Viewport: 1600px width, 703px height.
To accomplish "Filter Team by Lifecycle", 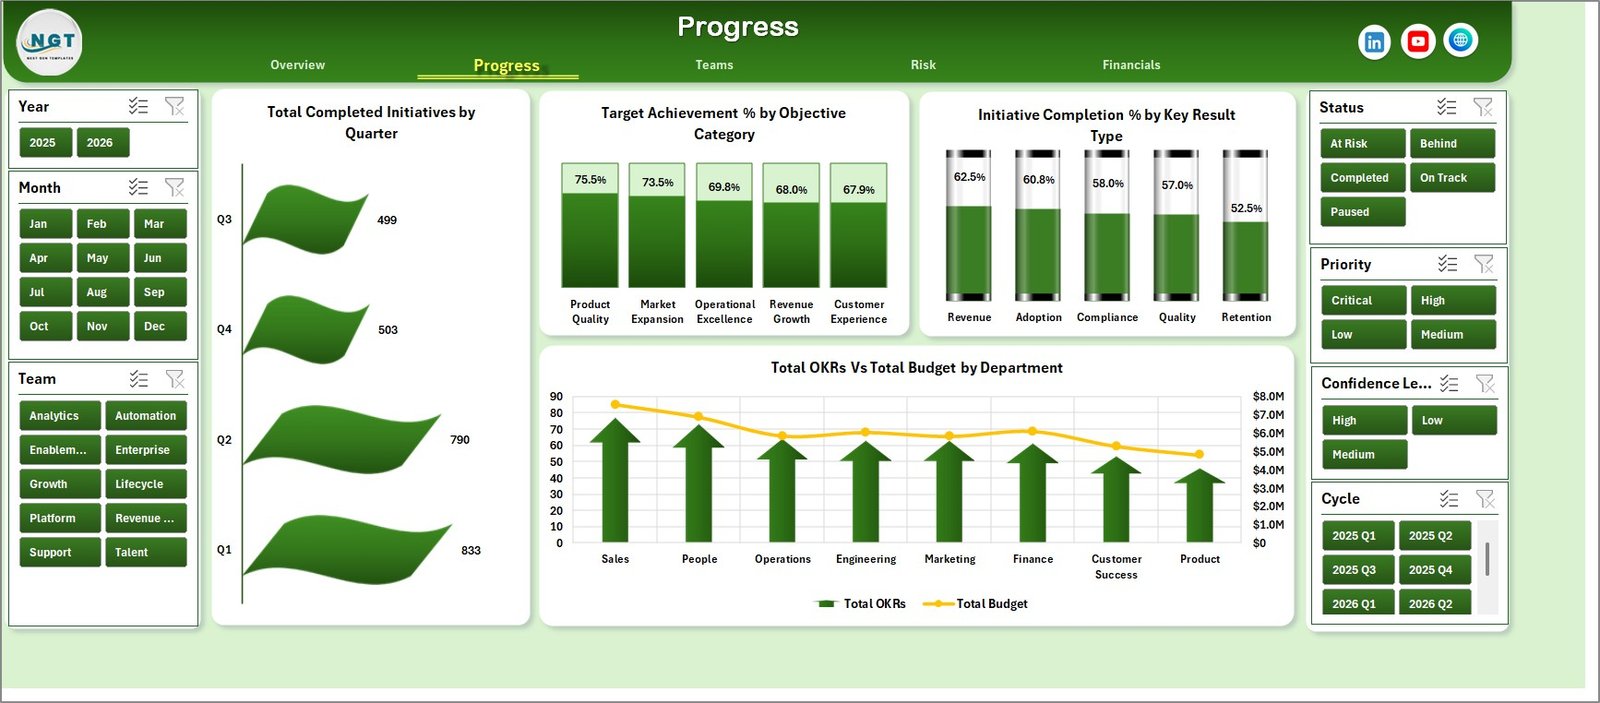I will pos(146,484).
